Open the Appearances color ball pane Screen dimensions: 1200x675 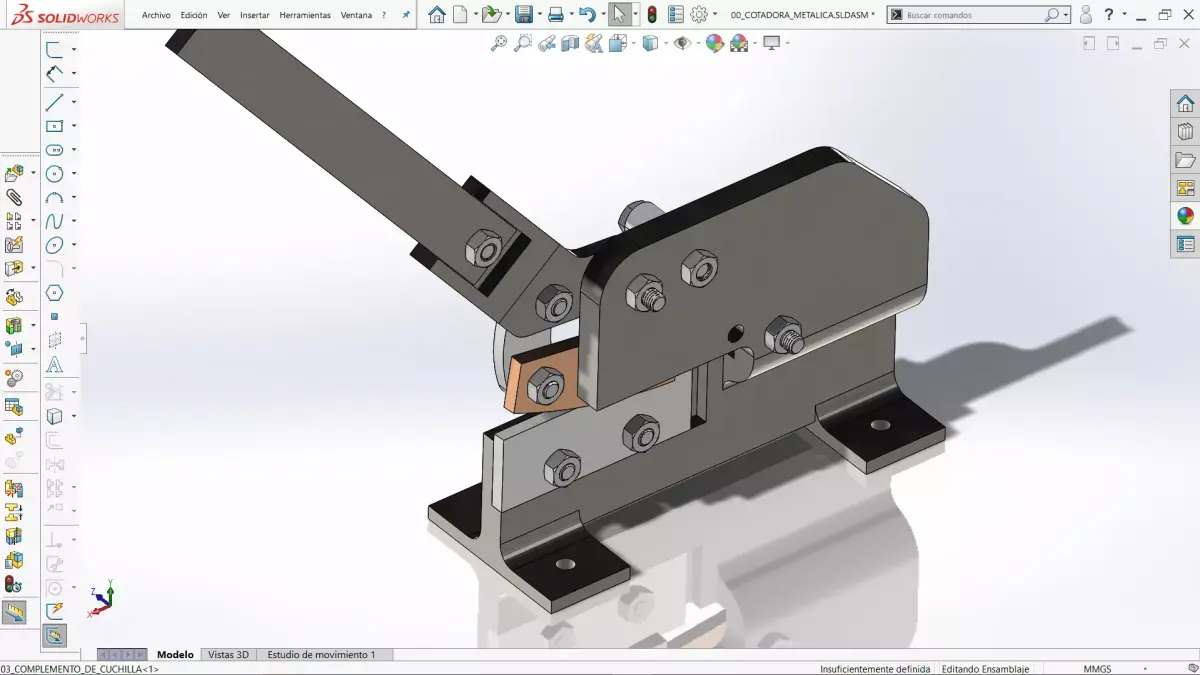[x=1185, y=216]
